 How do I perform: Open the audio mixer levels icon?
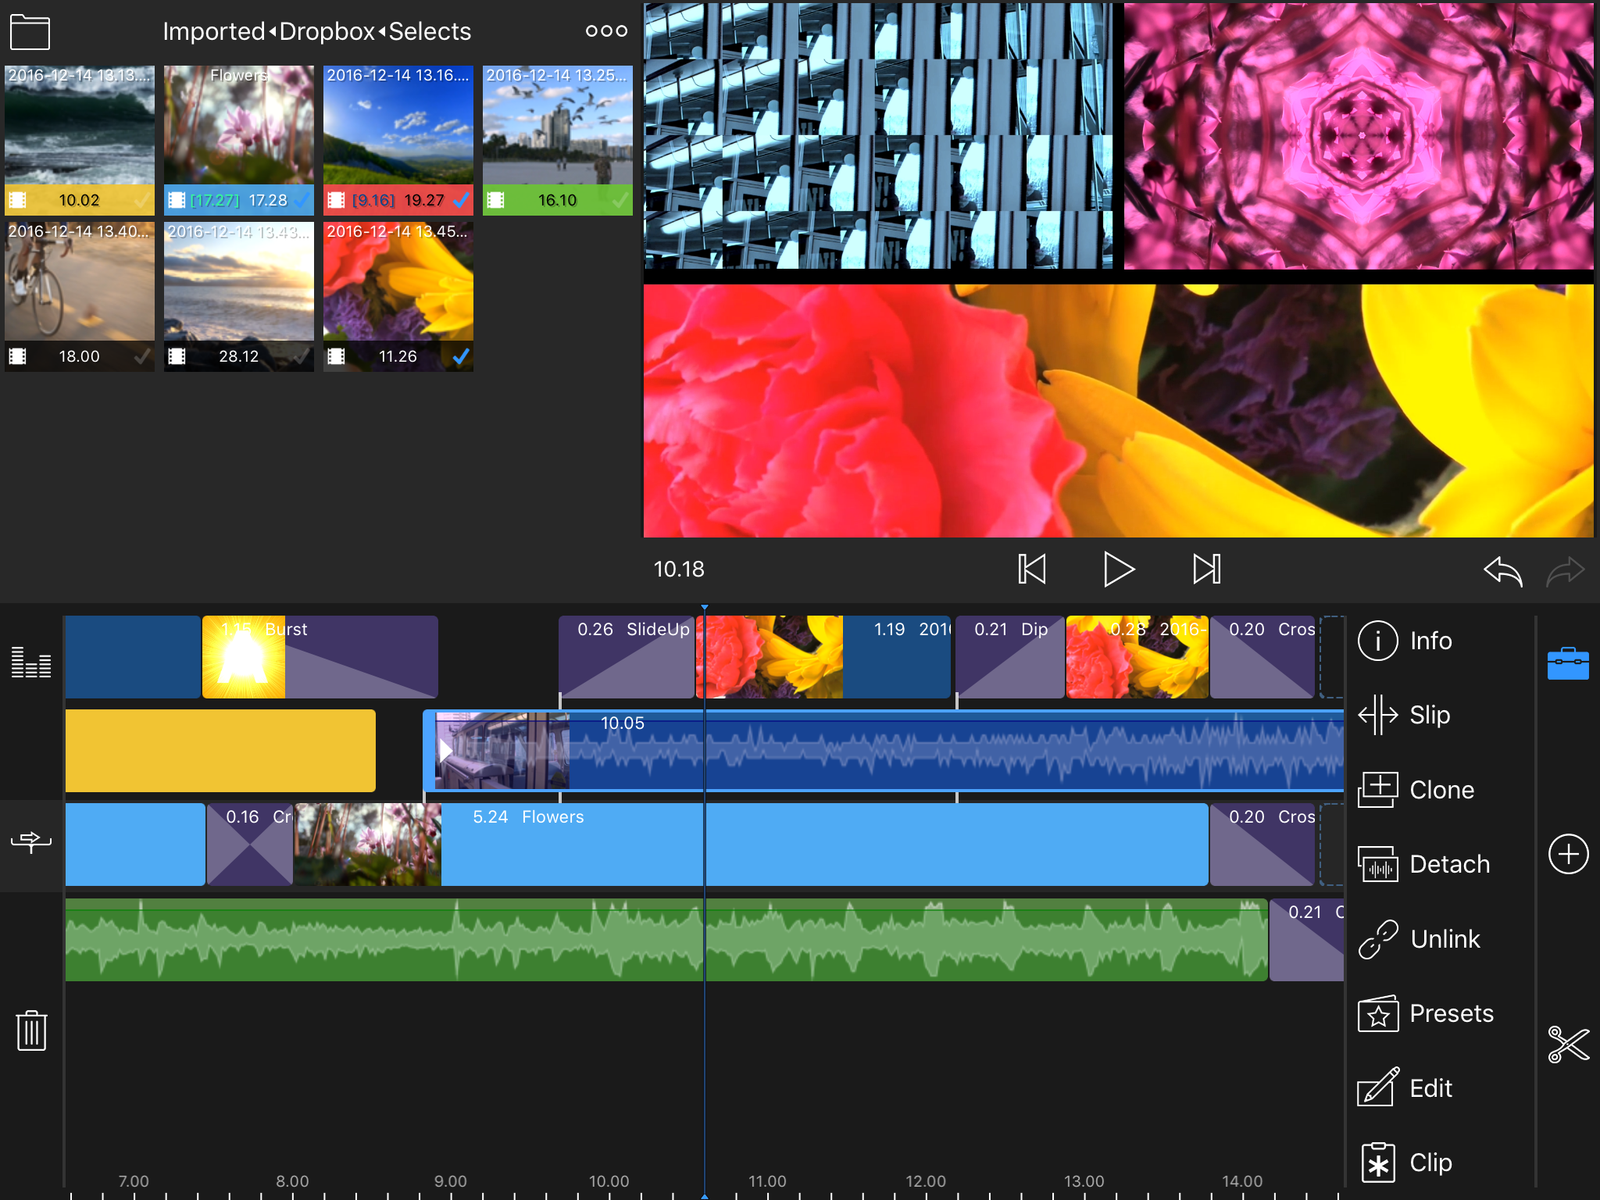(31, 662)
